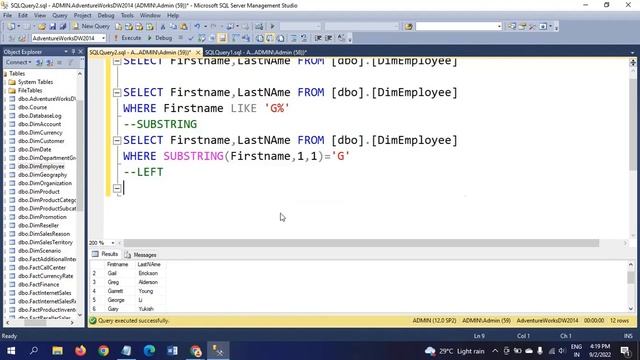
Task: Click the Firstname column header in results
Action: 120,264
